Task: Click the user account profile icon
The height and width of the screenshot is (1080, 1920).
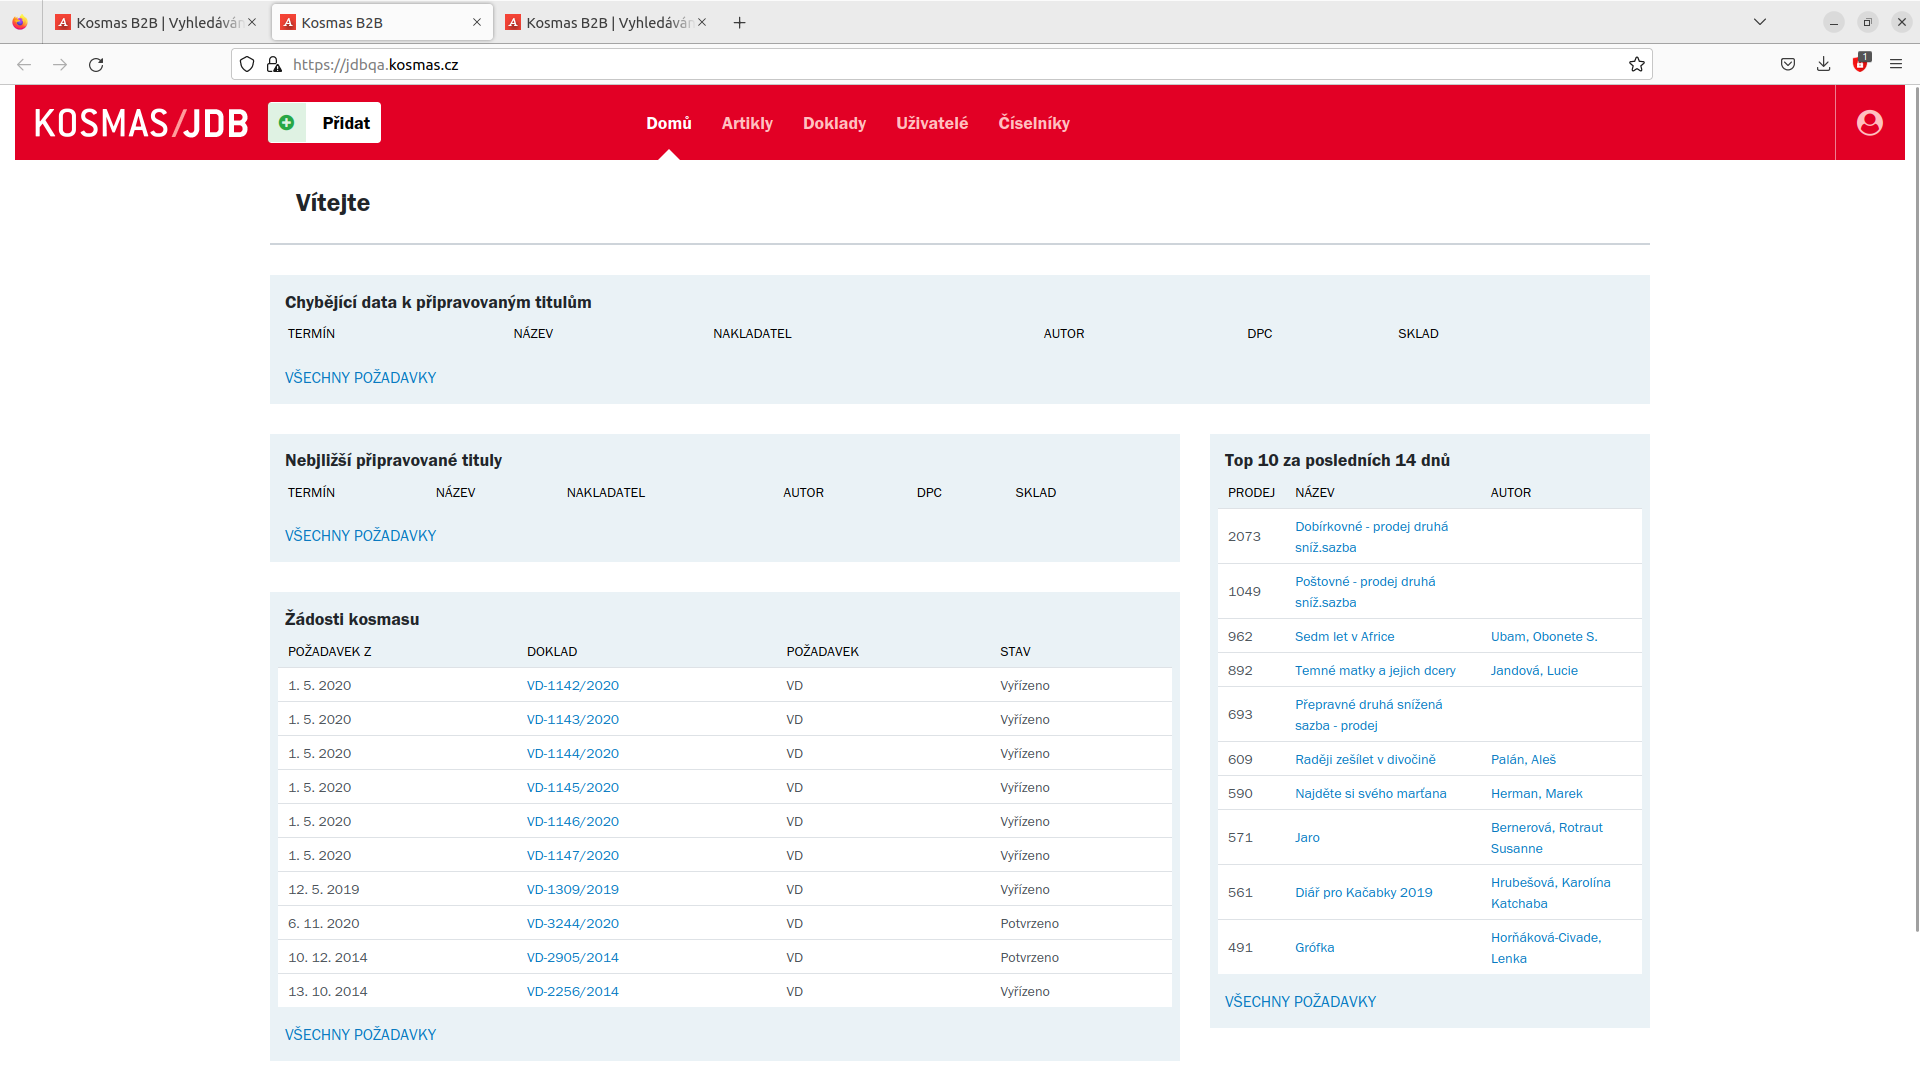Action: 1869,123
